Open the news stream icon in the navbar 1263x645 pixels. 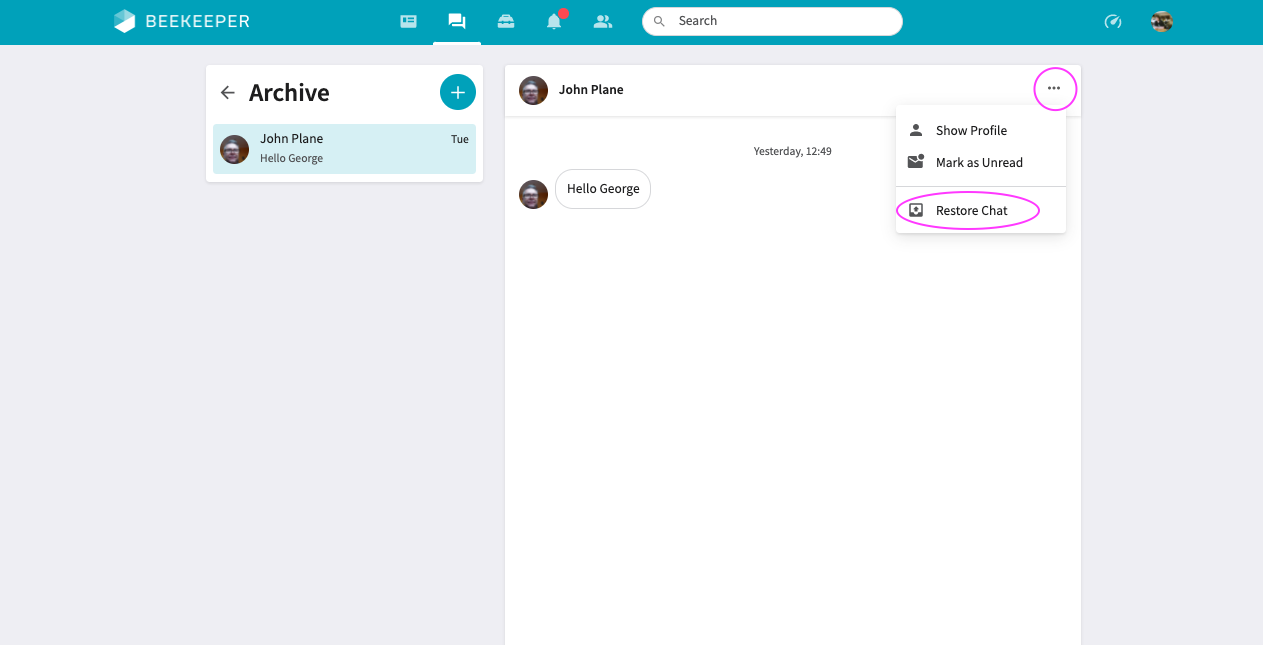tap(408, 21)
